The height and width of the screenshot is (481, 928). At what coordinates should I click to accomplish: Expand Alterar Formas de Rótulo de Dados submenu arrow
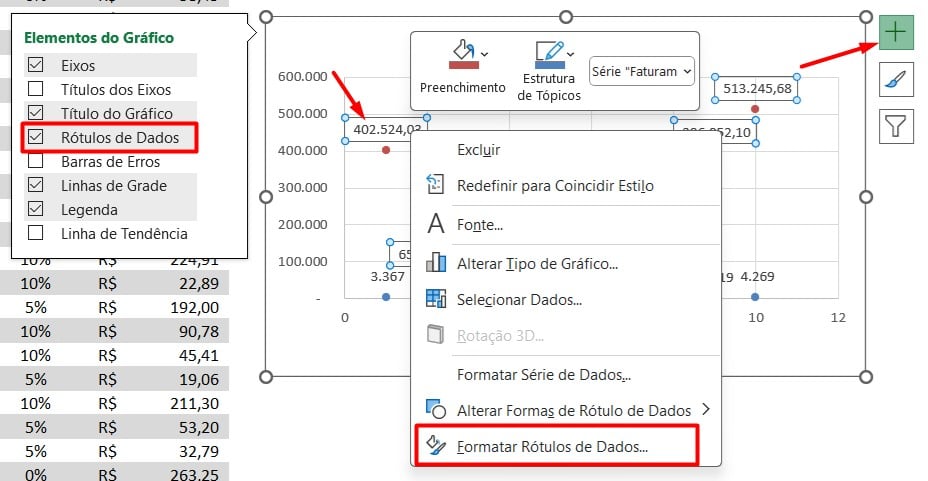coord(705,409)
